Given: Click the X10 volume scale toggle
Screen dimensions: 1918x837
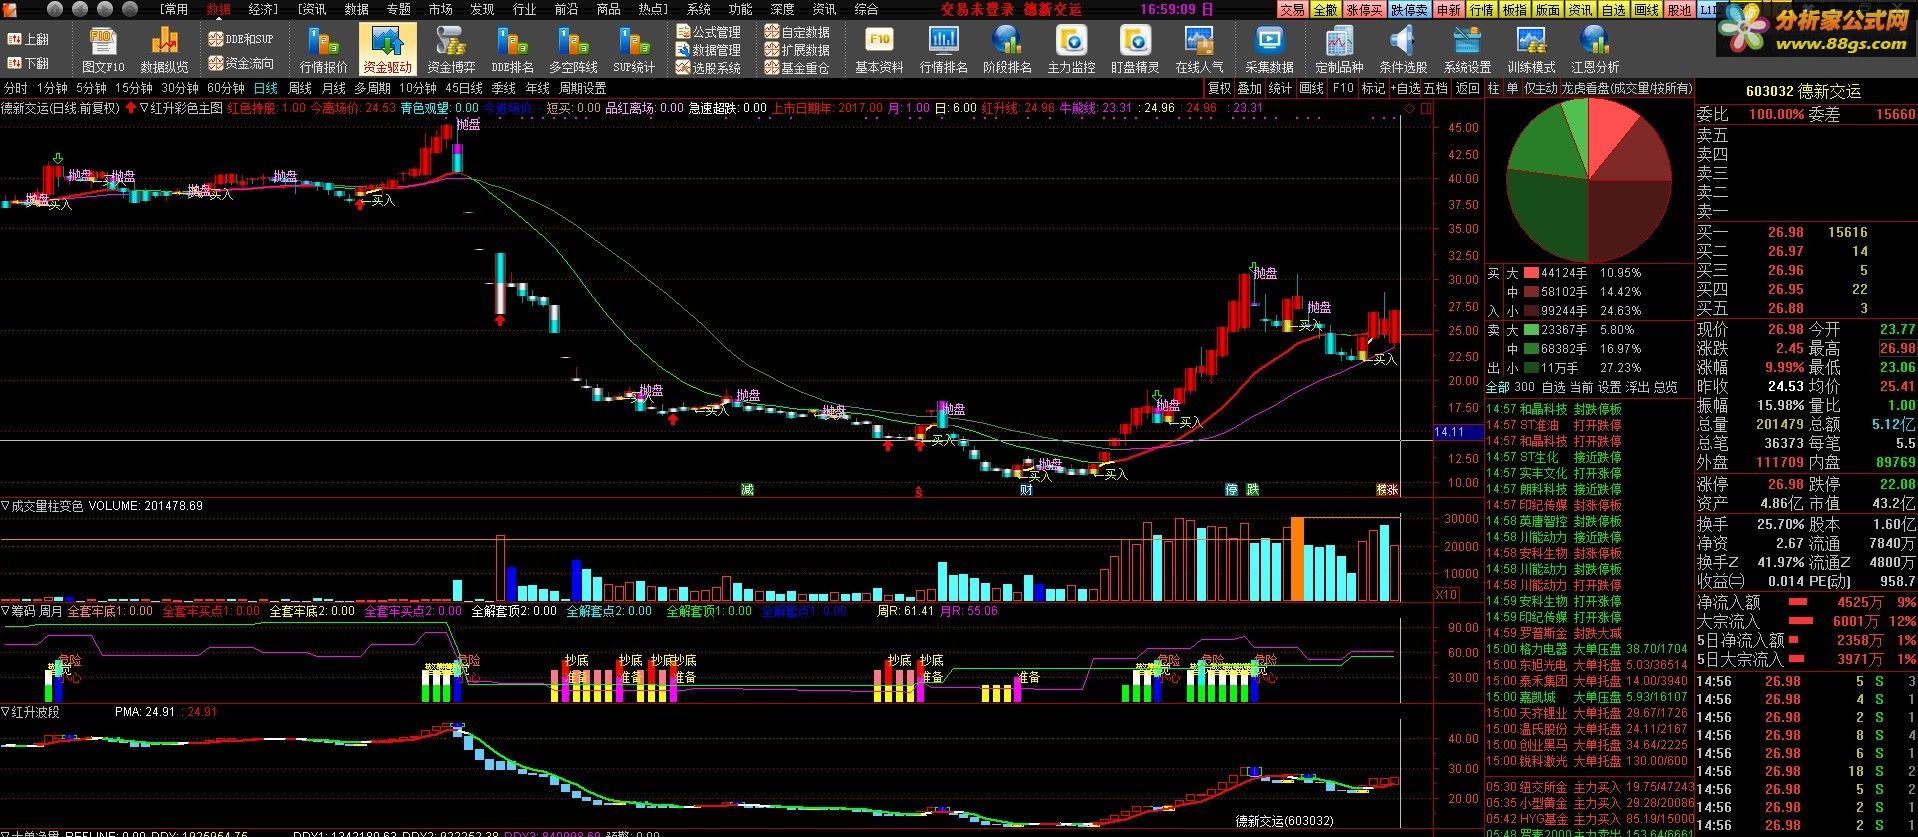Looking at the screenshot, I should click(x=1446, y=594).
